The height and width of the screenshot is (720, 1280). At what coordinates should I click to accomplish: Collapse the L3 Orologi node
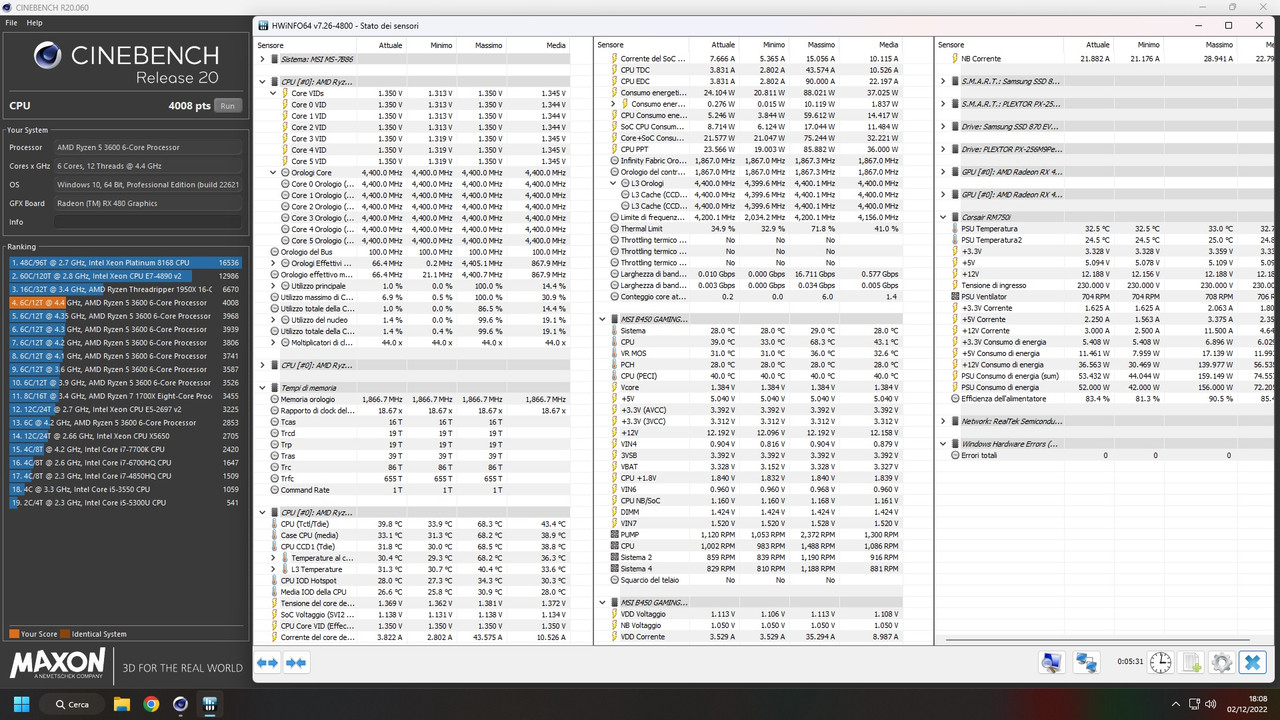pos(613,184)
